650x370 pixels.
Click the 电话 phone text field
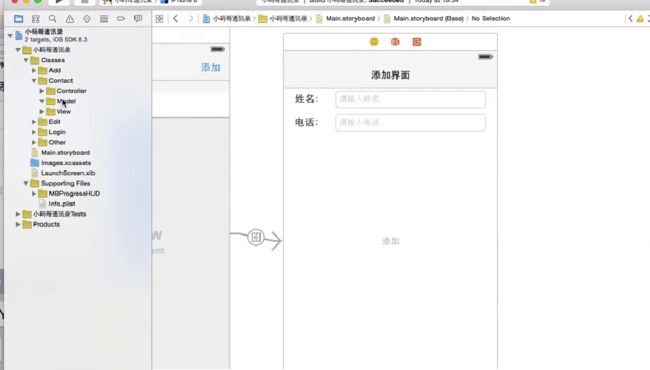410,123
